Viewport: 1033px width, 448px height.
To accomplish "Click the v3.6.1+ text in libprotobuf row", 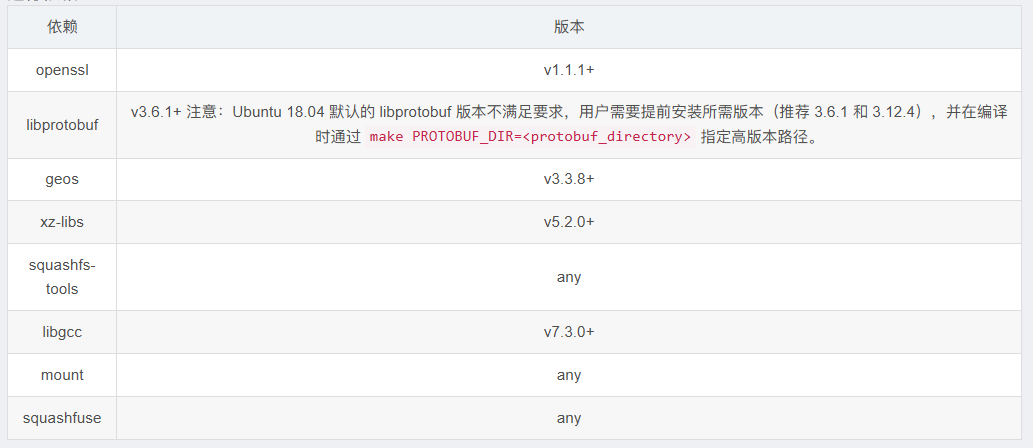I will click(x=155, y=112).
